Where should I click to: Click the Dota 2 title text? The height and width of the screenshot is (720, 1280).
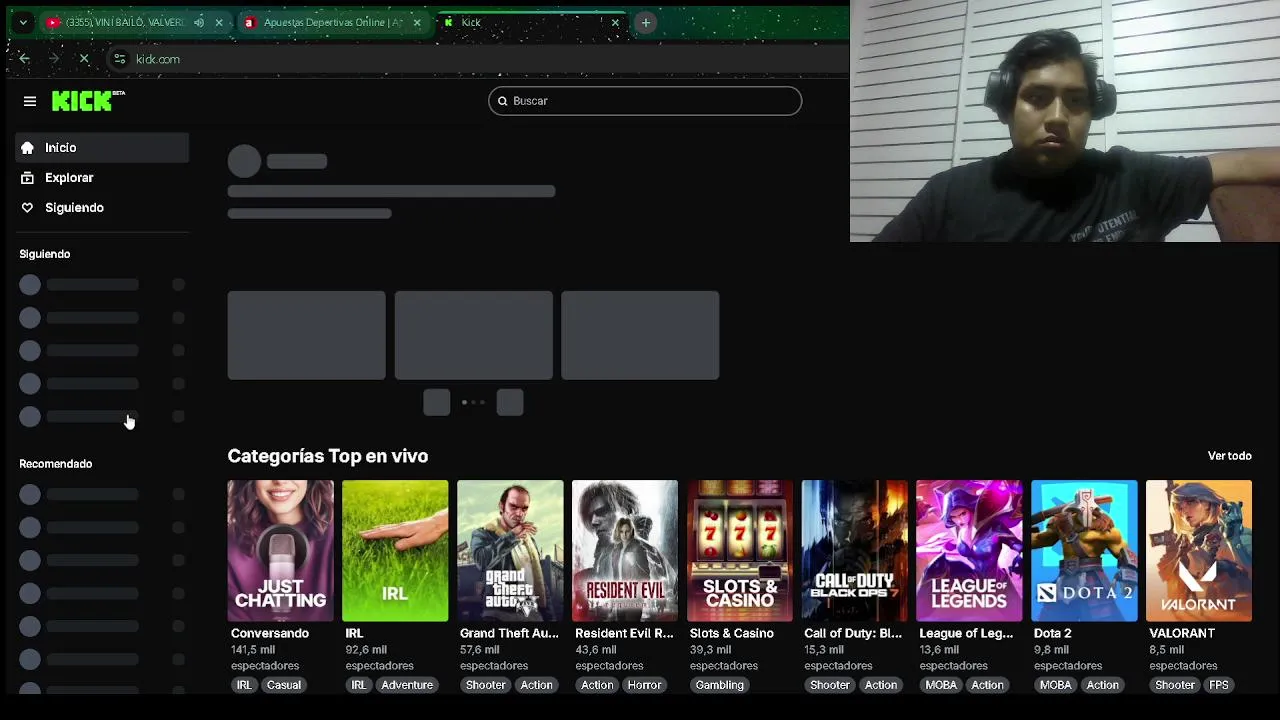pos(1053,633)
